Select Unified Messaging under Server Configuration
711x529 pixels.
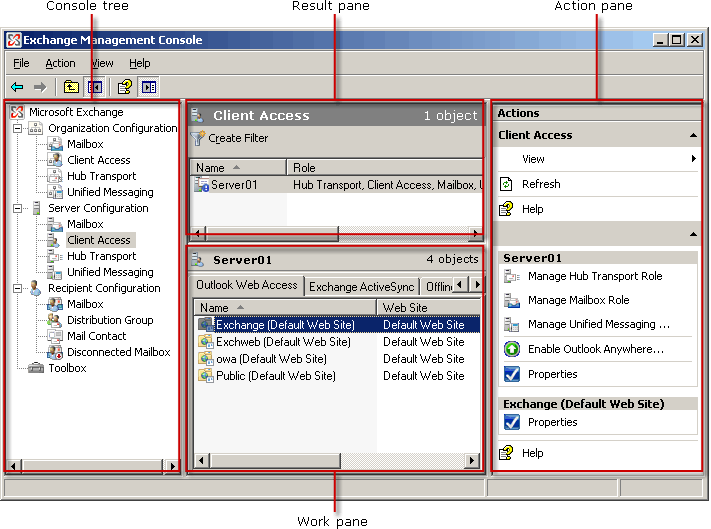pyautogui.click(x=110, y=272)
